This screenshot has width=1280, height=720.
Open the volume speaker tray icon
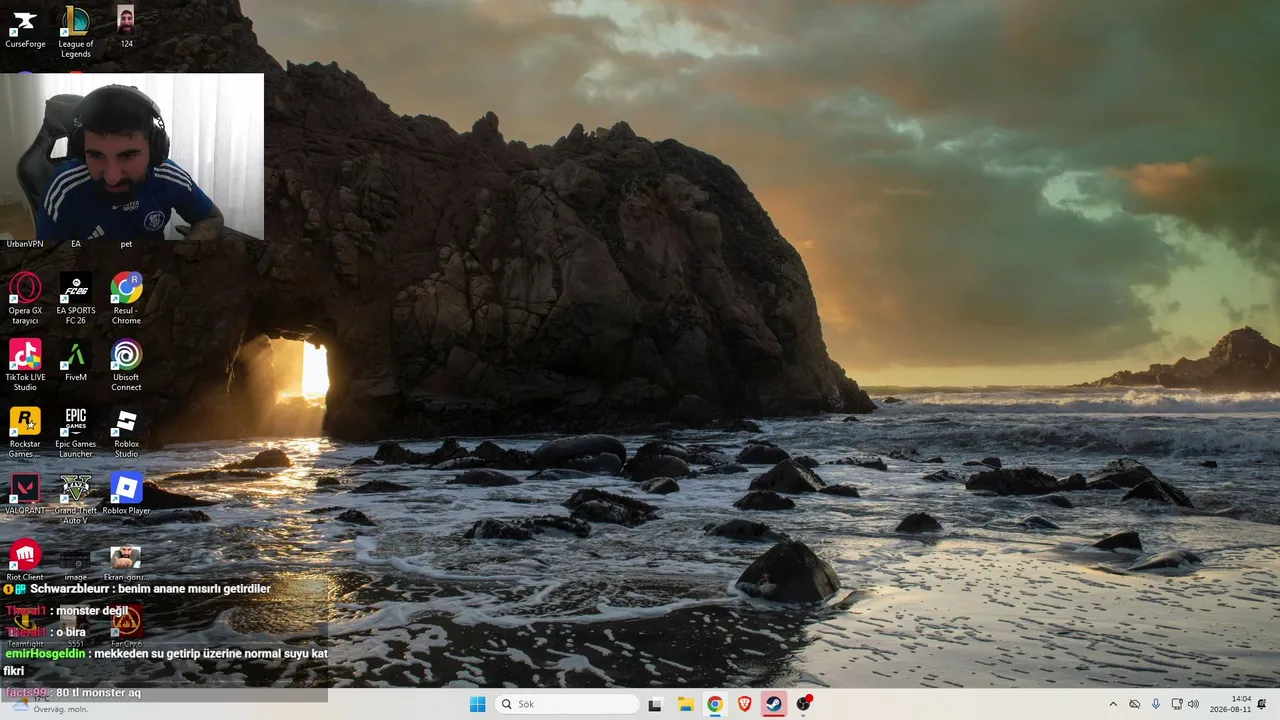(x=1193, y=704)
